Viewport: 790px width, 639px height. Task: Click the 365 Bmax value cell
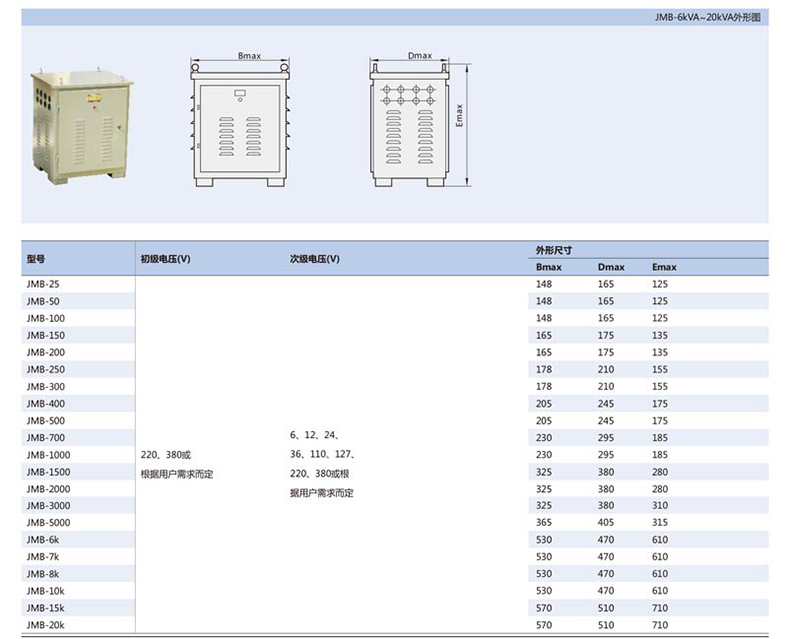coord(544,523)
